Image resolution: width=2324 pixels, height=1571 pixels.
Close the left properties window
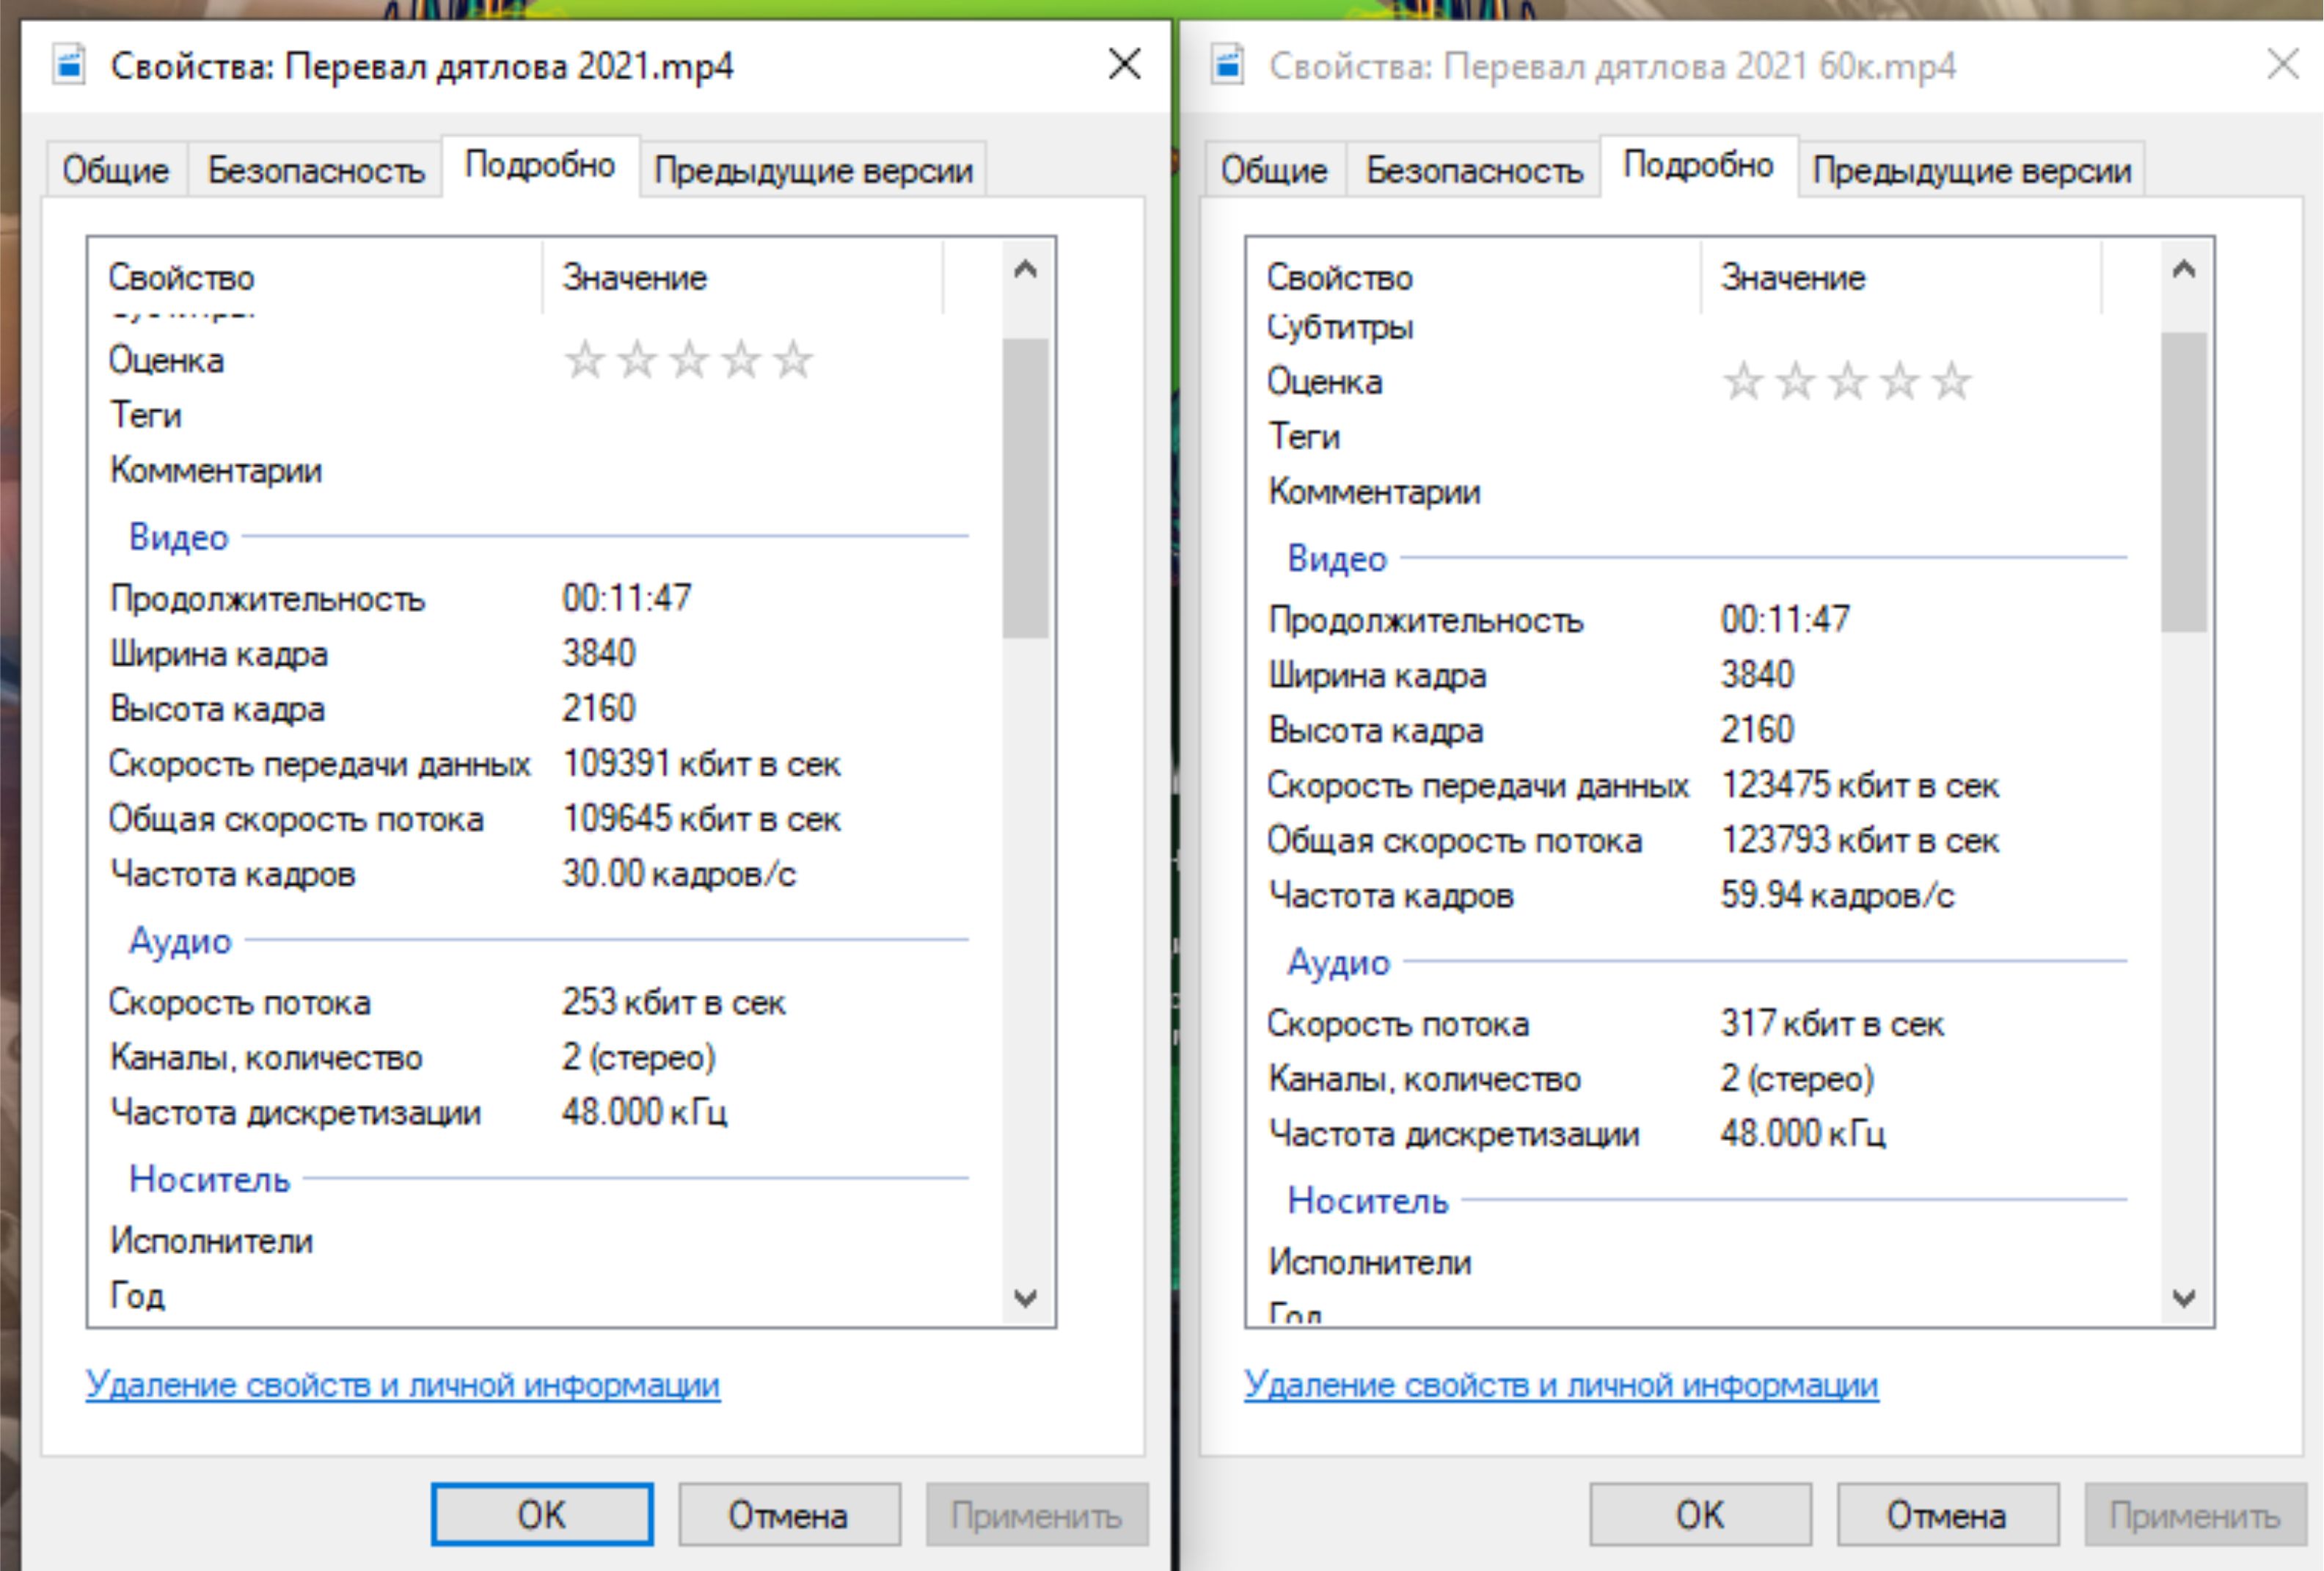coord(1124,65)
